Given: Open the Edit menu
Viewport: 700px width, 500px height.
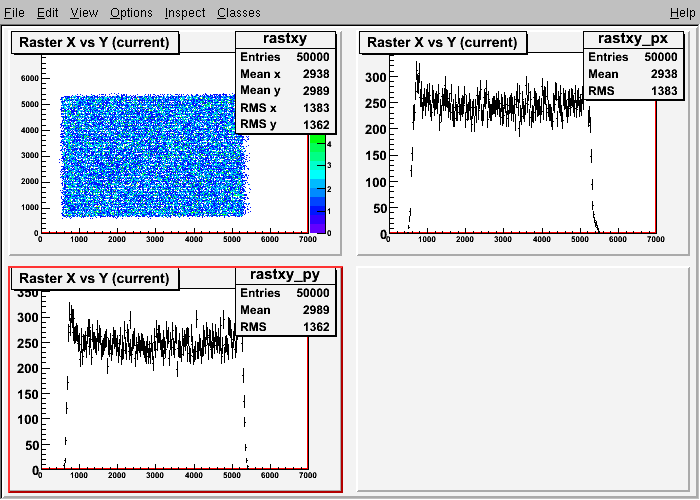Looking at the screenshot, I should [x=47, y=13].
